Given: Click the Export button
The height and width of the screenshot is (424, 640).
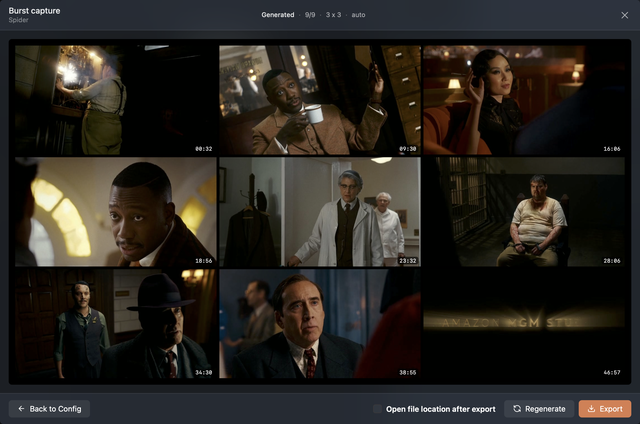Looking at the screenshot, I should (x=604, y=408).
